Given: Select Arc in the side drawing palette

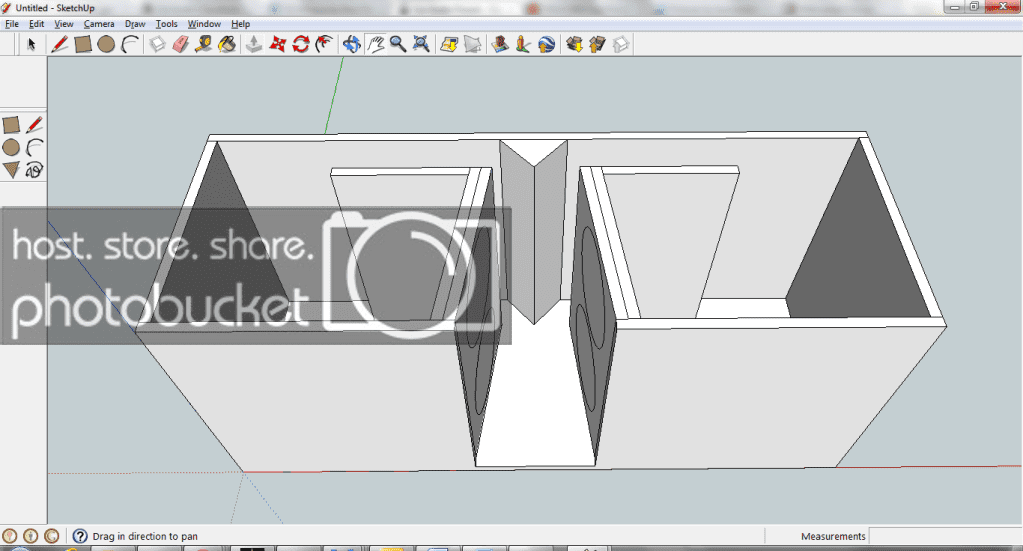Looking at the screenshot, I should click(35, 147).
